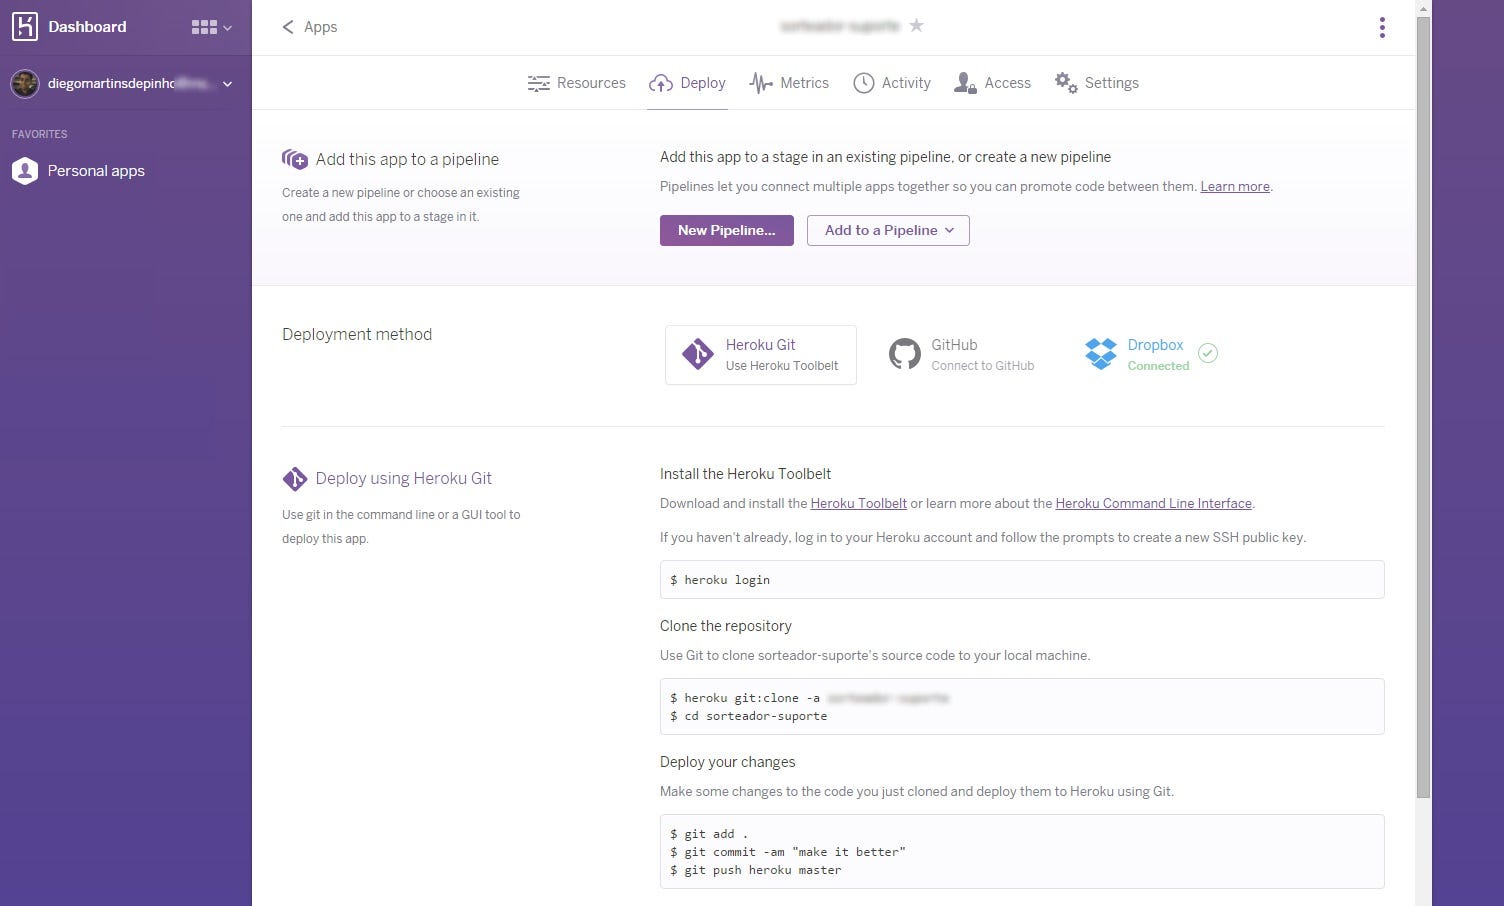The width and height of the screenshot is (1504, 906).
Task: Select Dropbox deployment method
Action: tap(1150, 355)
